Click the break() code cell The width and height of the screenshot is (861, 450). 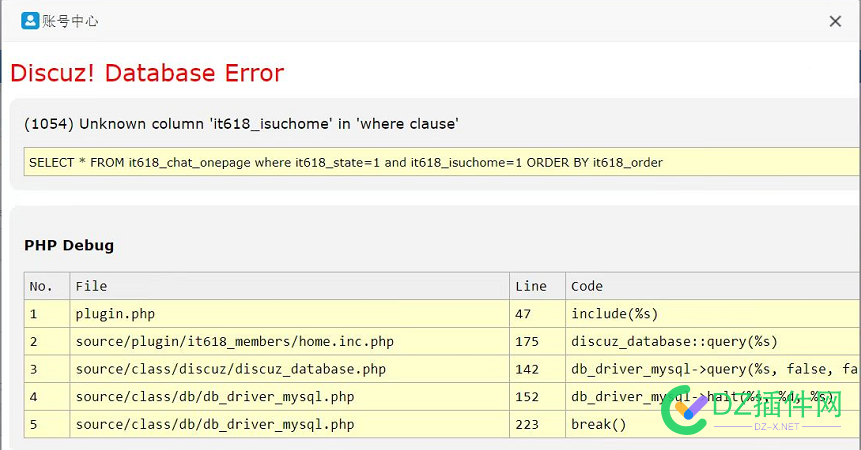pyautogui.click(x=598, y=424)
